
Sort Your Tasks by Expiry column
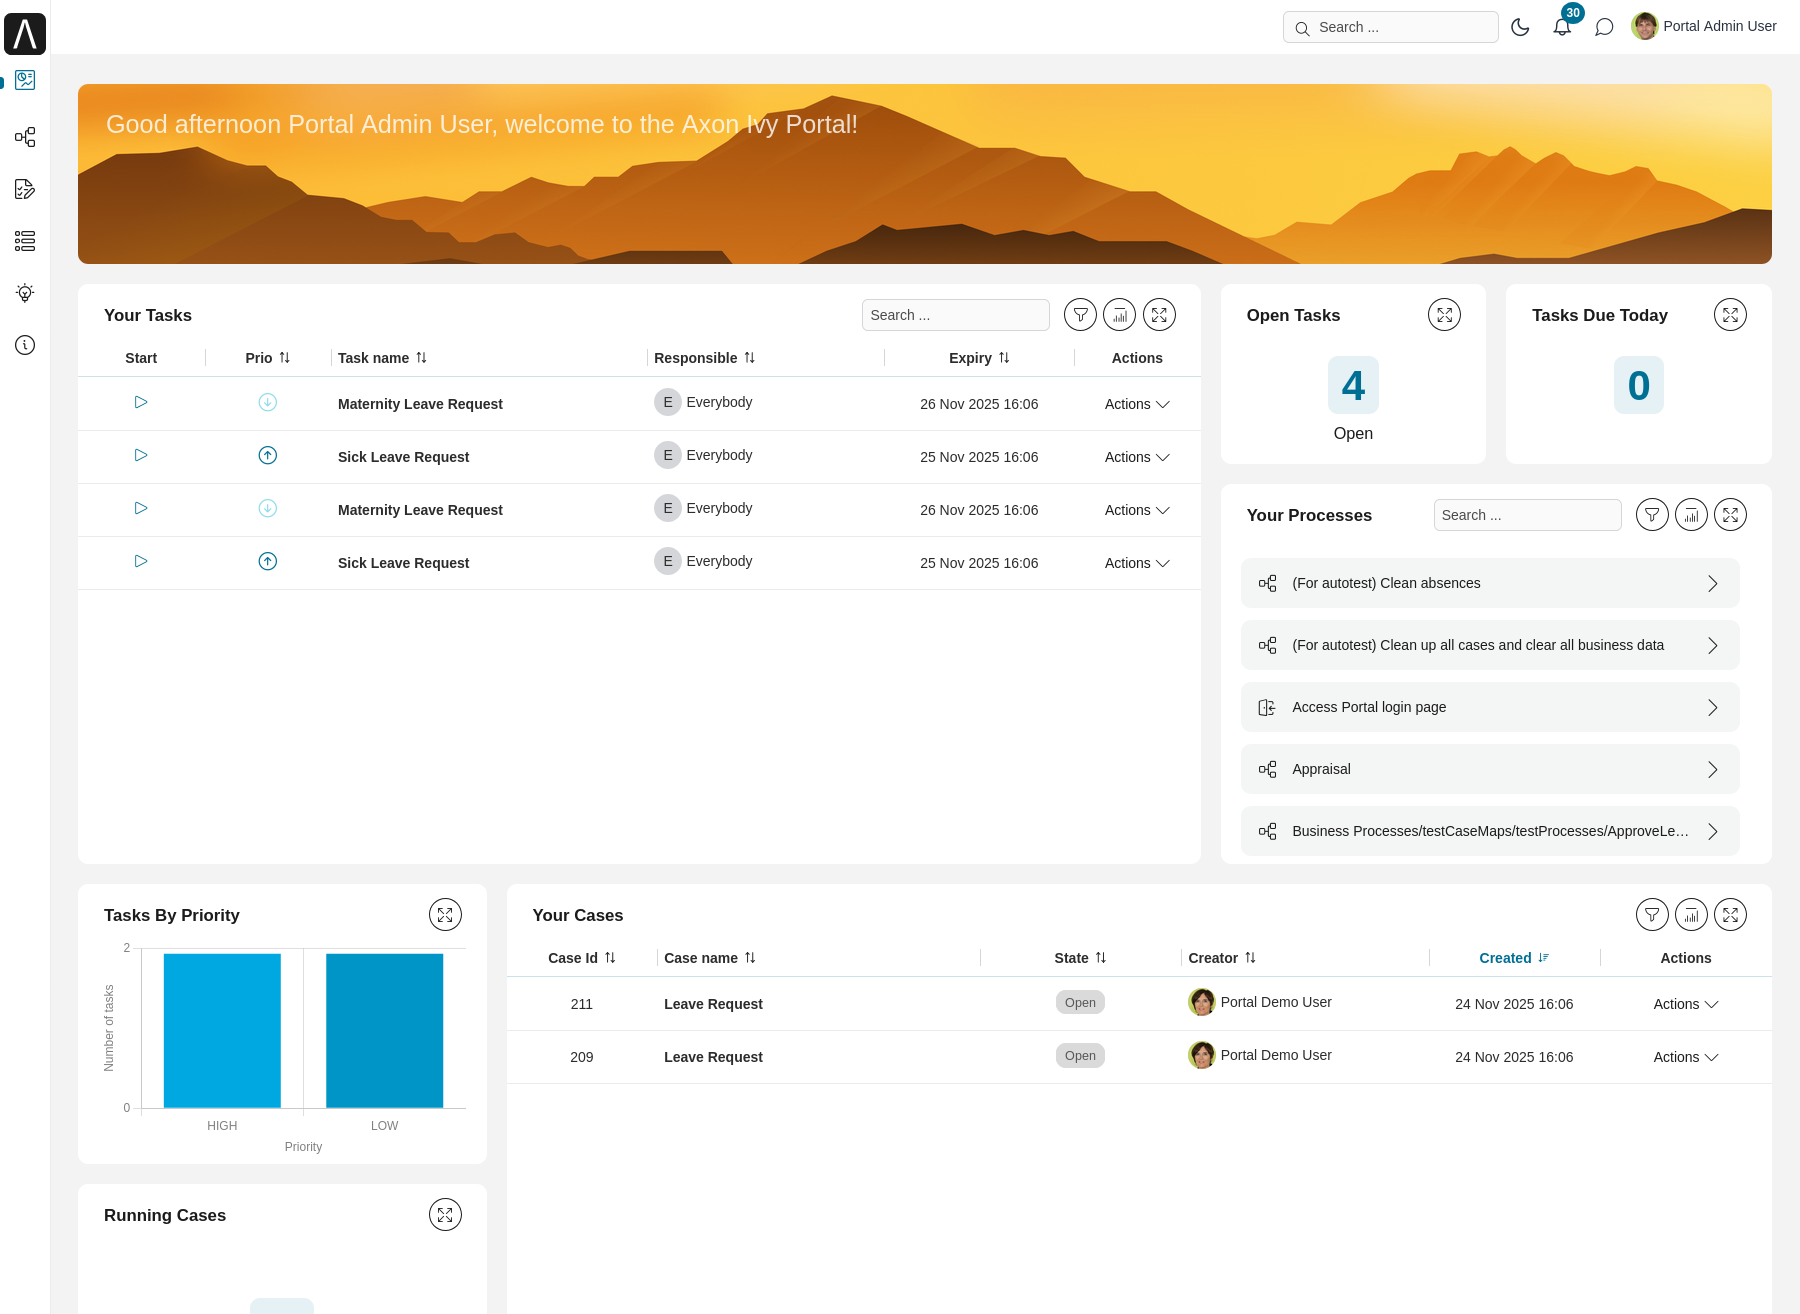[x=978, y=357]
